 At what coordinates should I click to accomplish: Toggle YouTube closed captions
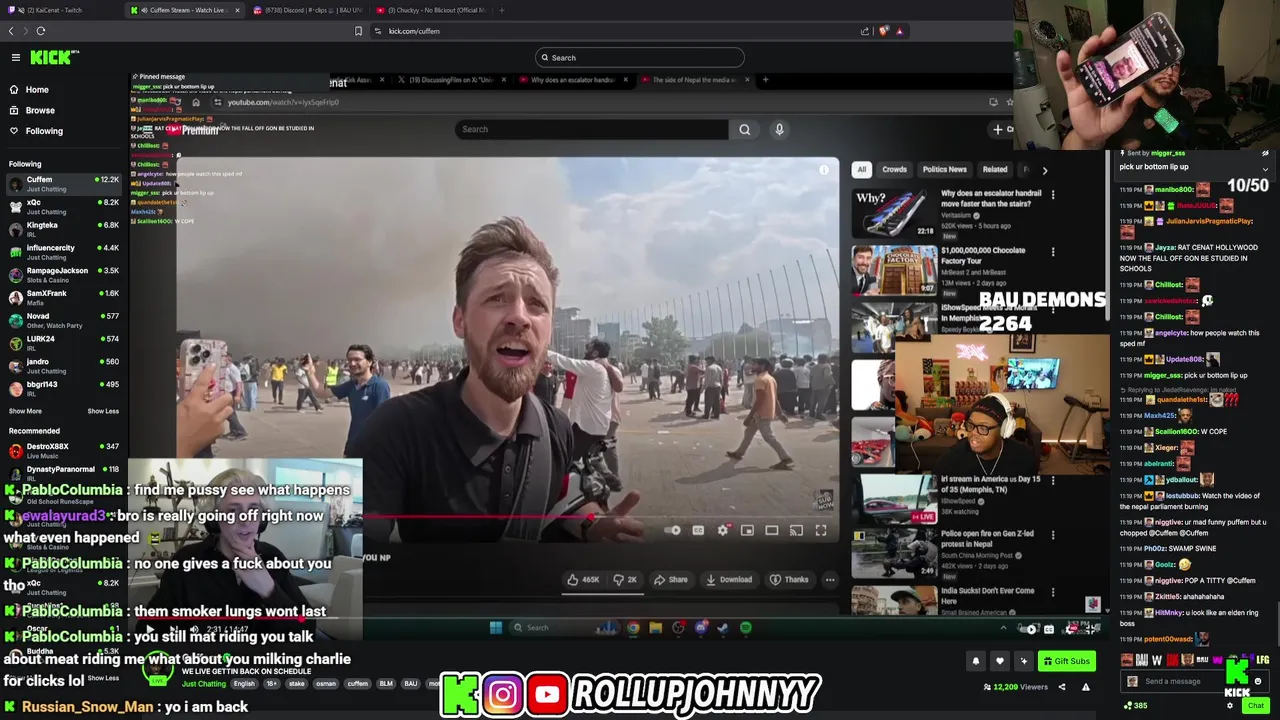pyautogui.click(x=698, y=530)
